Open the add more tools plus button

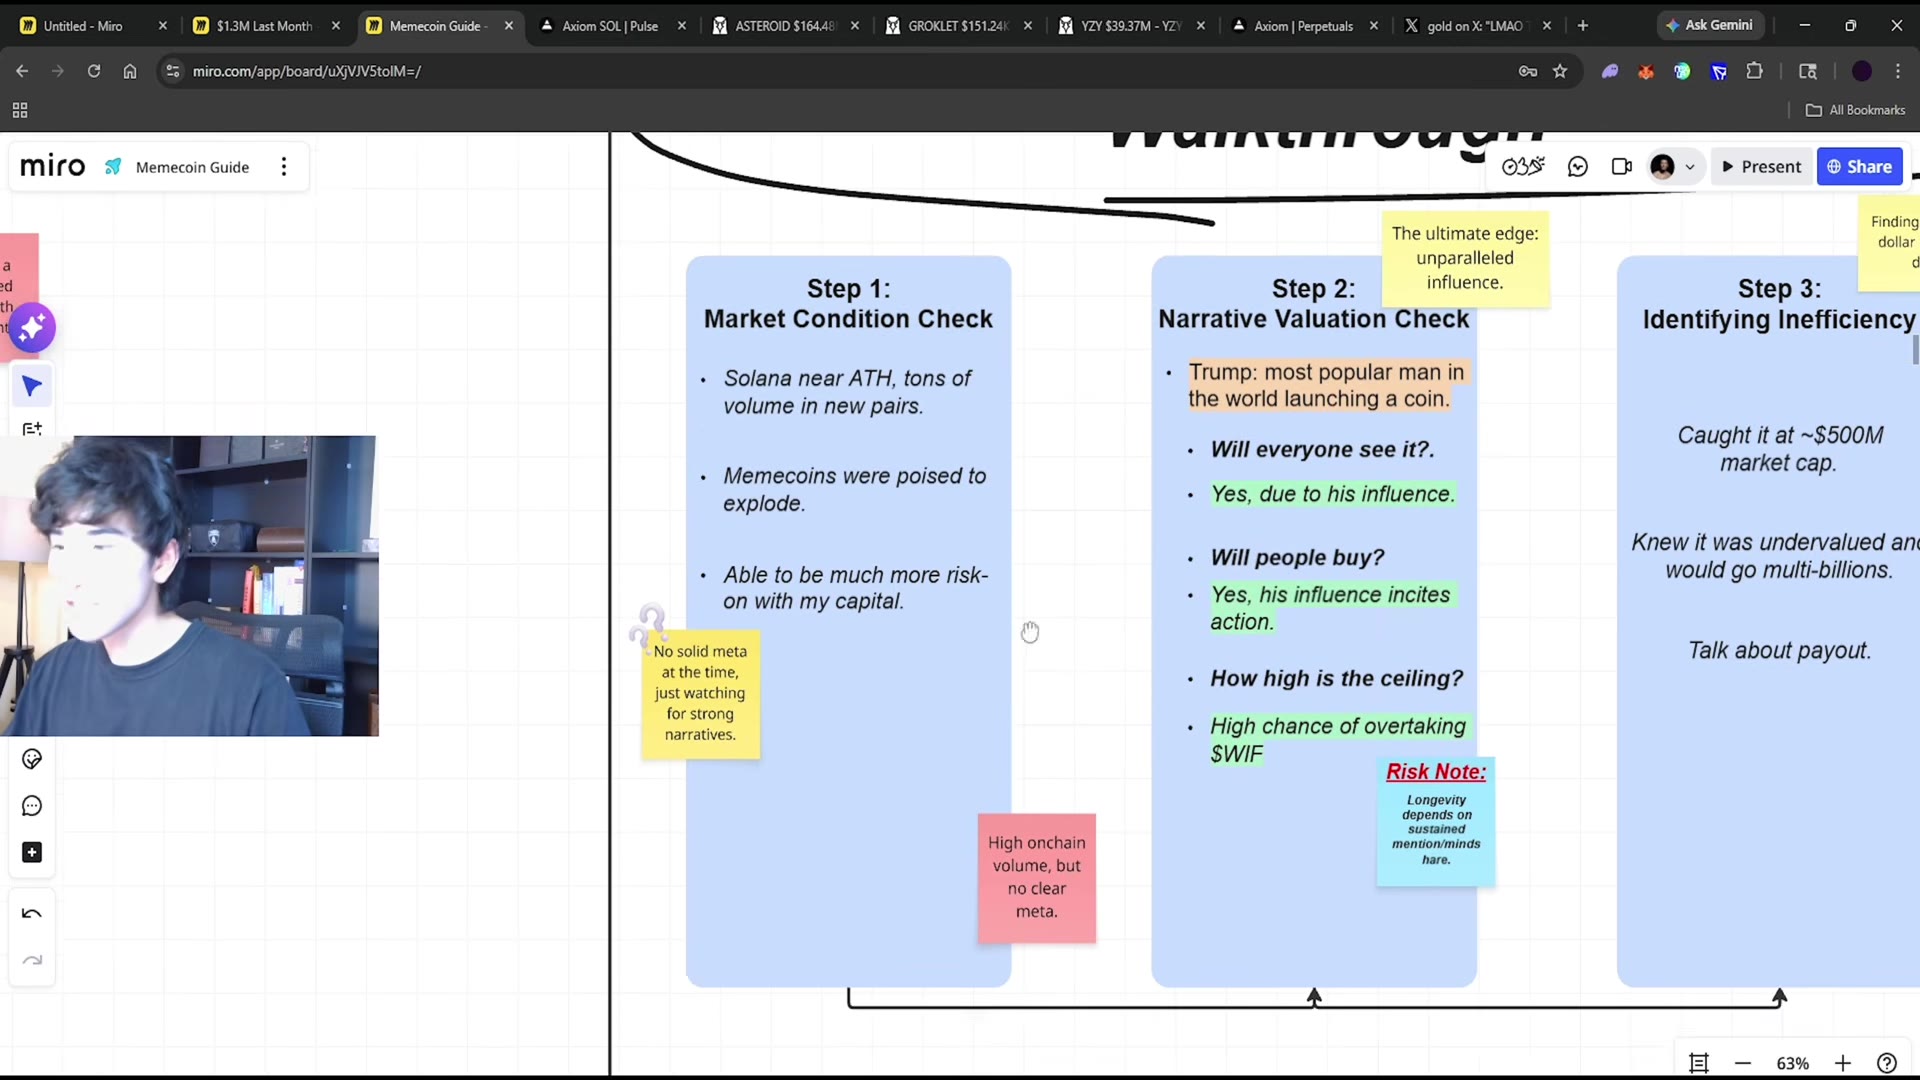[32, 852]
